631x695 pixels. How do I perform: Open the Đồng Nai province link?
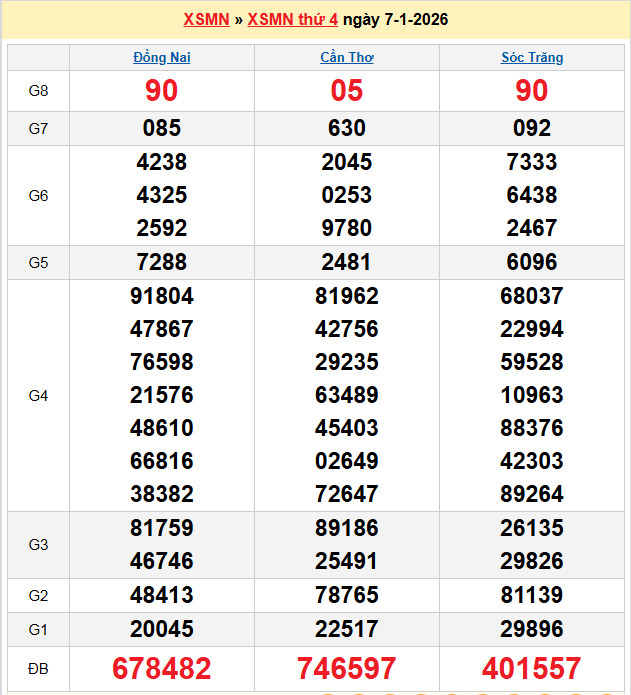pos(161,57)
